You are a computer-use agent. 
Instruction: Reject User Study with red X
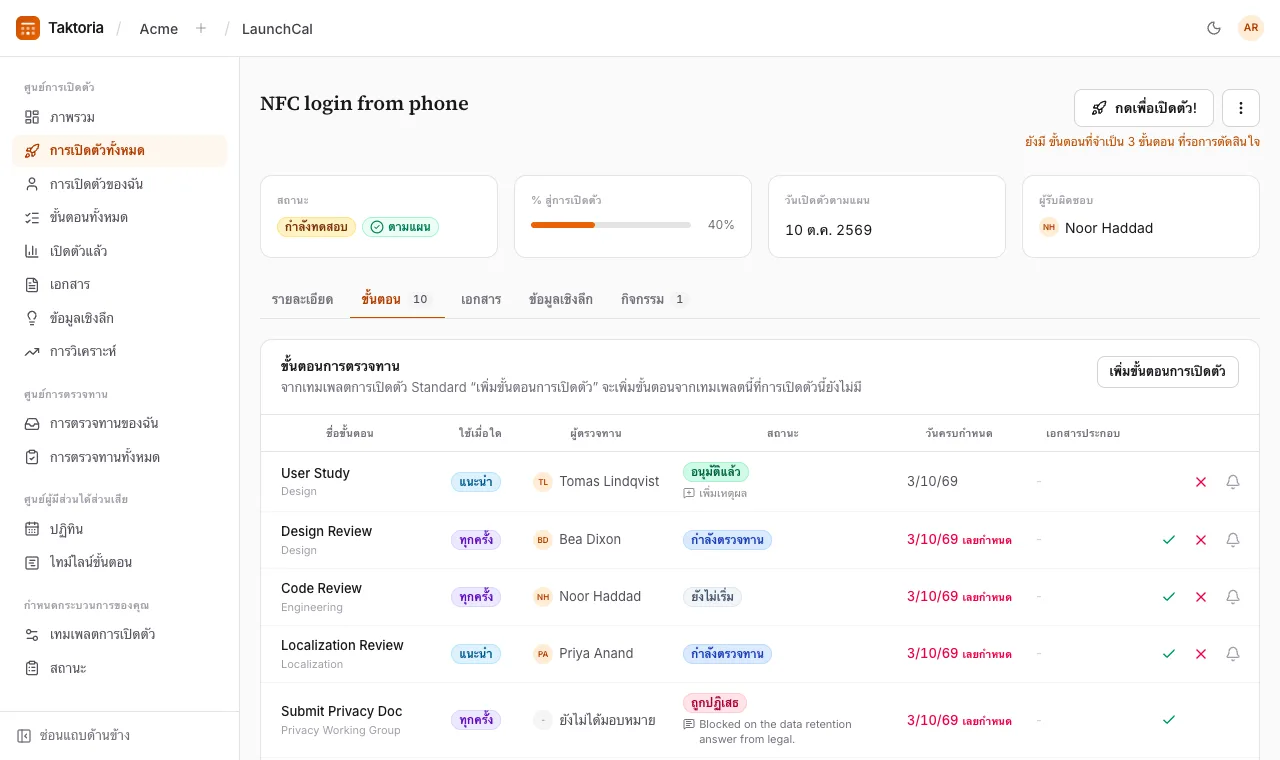click(x=1201, y=482)
